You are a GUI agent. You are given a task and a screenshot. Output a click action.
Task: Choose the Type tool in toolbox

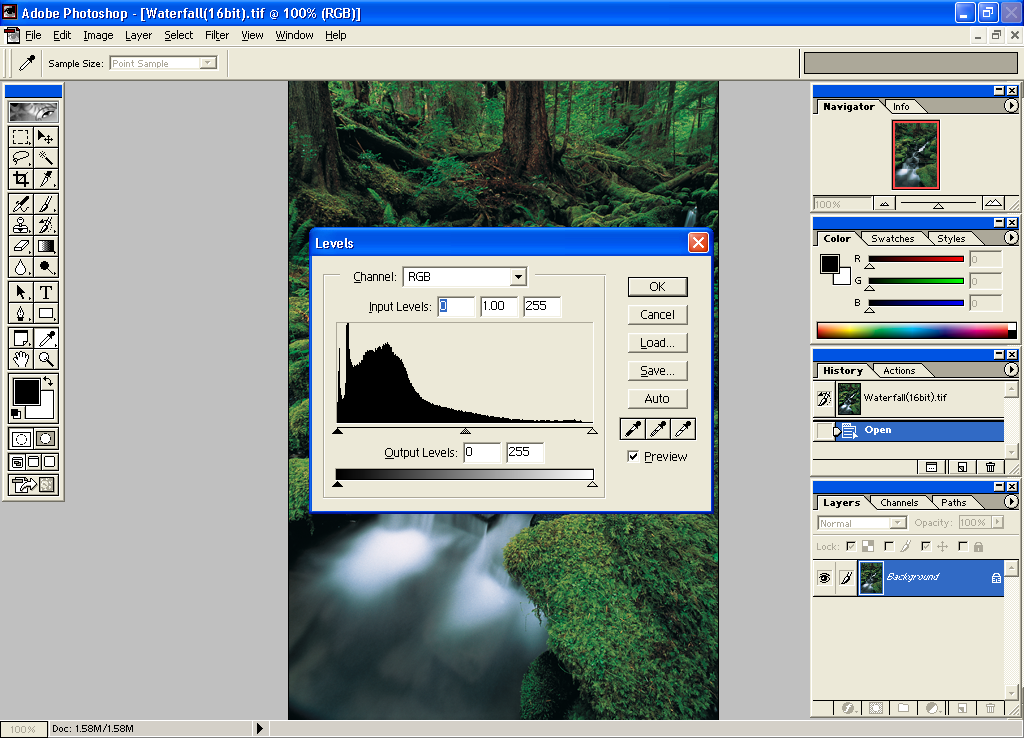point(46,292)
